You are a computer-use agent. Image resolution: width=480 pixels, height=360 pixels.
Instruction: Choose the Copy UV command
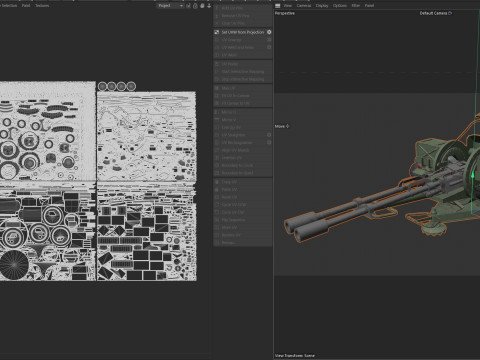pyautogui.click(x=243, y=182)
